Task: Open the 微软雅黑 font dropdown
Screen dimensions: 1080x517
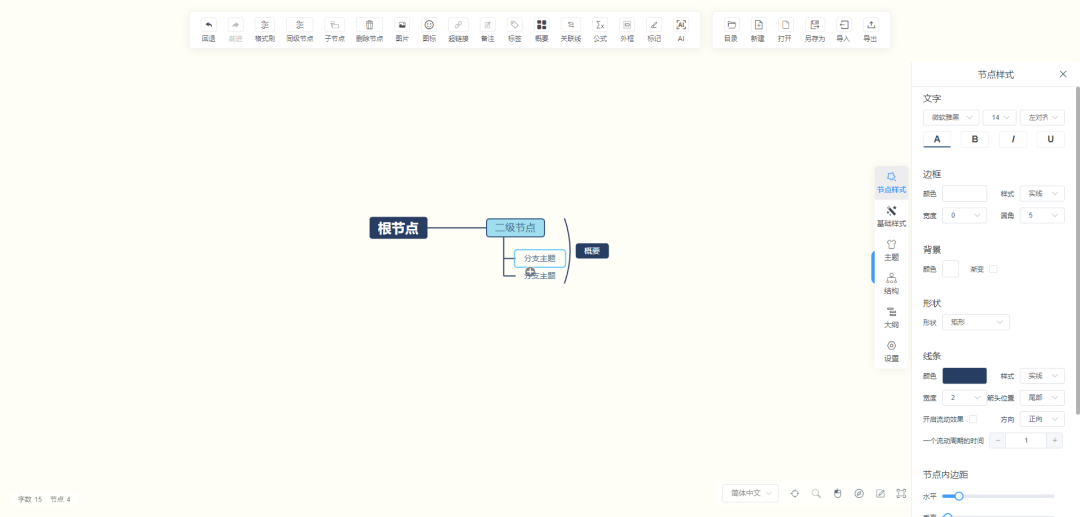Action: pyautogui.click(x=951, y=118)
